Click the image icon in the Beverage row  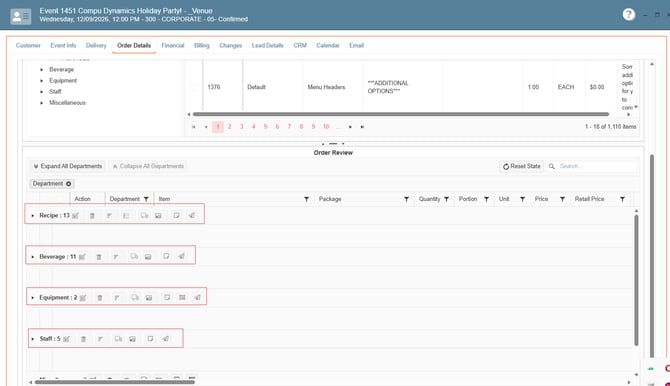coord(148,256)
